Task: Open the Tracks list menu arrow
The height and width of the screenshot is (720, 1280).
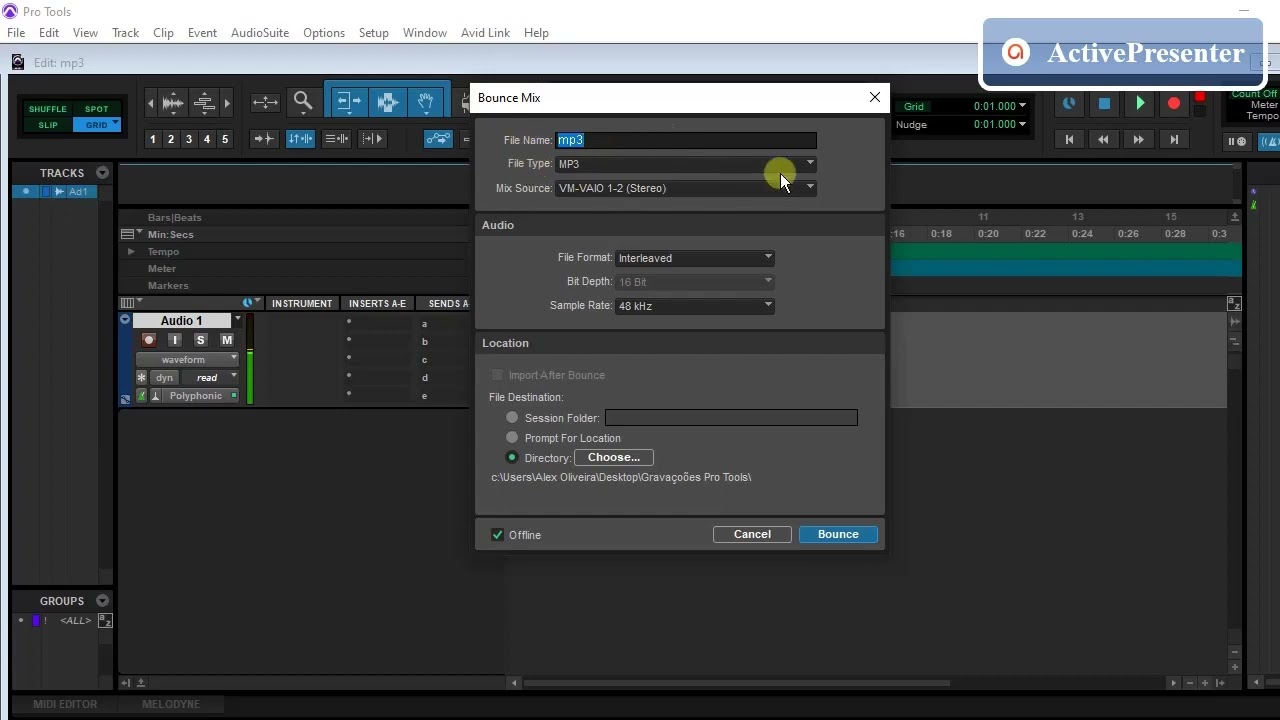Action: point(102,173)
